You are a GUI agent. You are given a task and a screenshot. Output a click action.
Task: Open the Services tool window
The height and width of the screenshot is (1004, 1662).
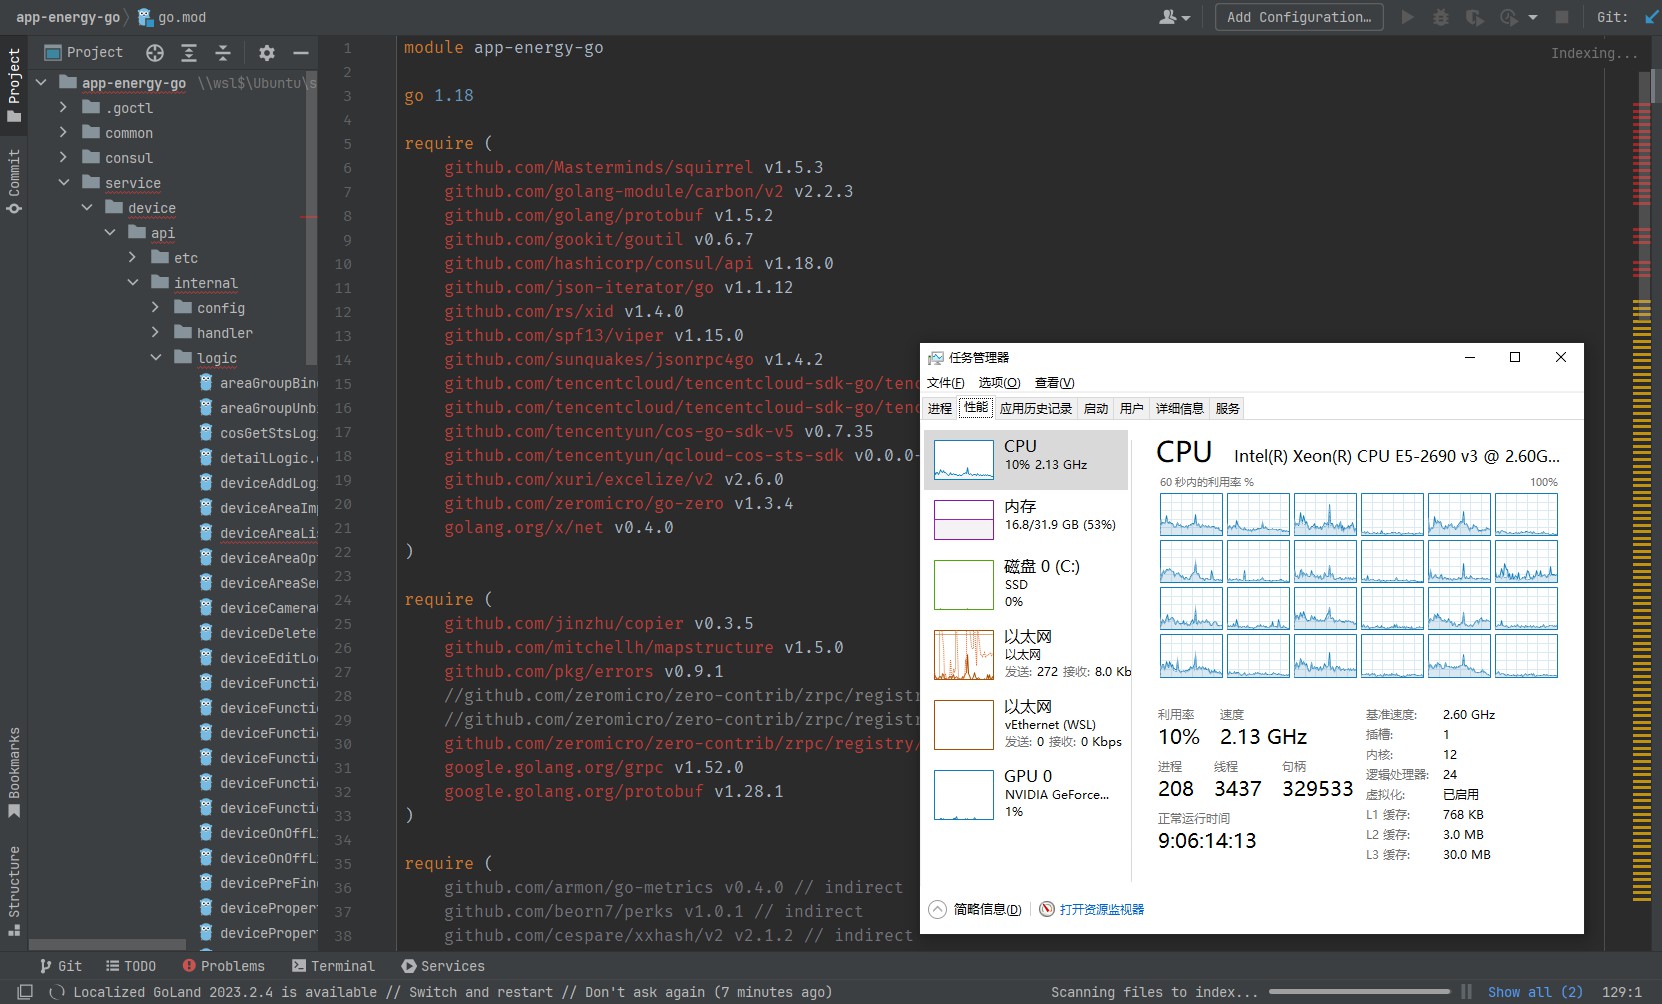click(x=443, y=966)
